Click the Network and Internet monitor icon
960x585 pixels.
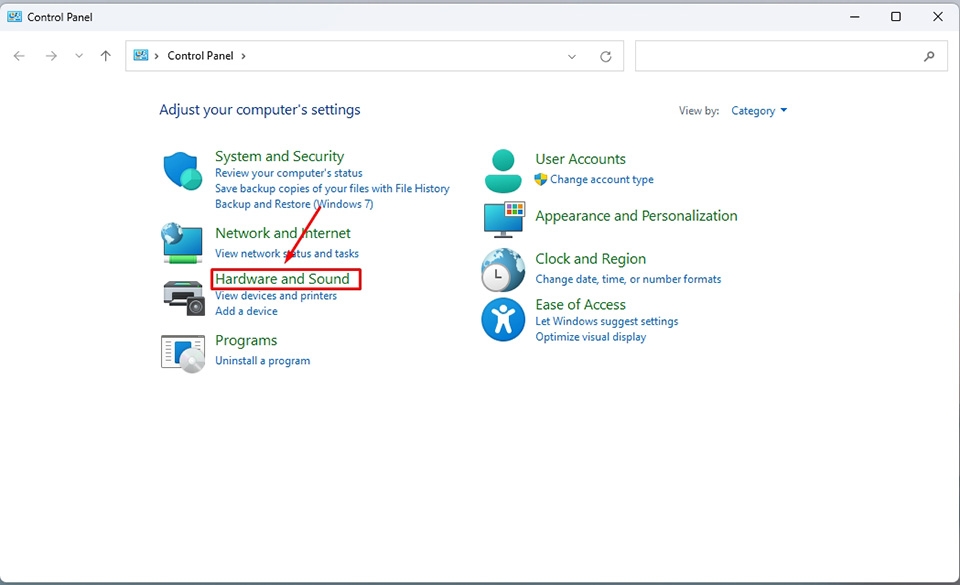click(x=181, y=243)
